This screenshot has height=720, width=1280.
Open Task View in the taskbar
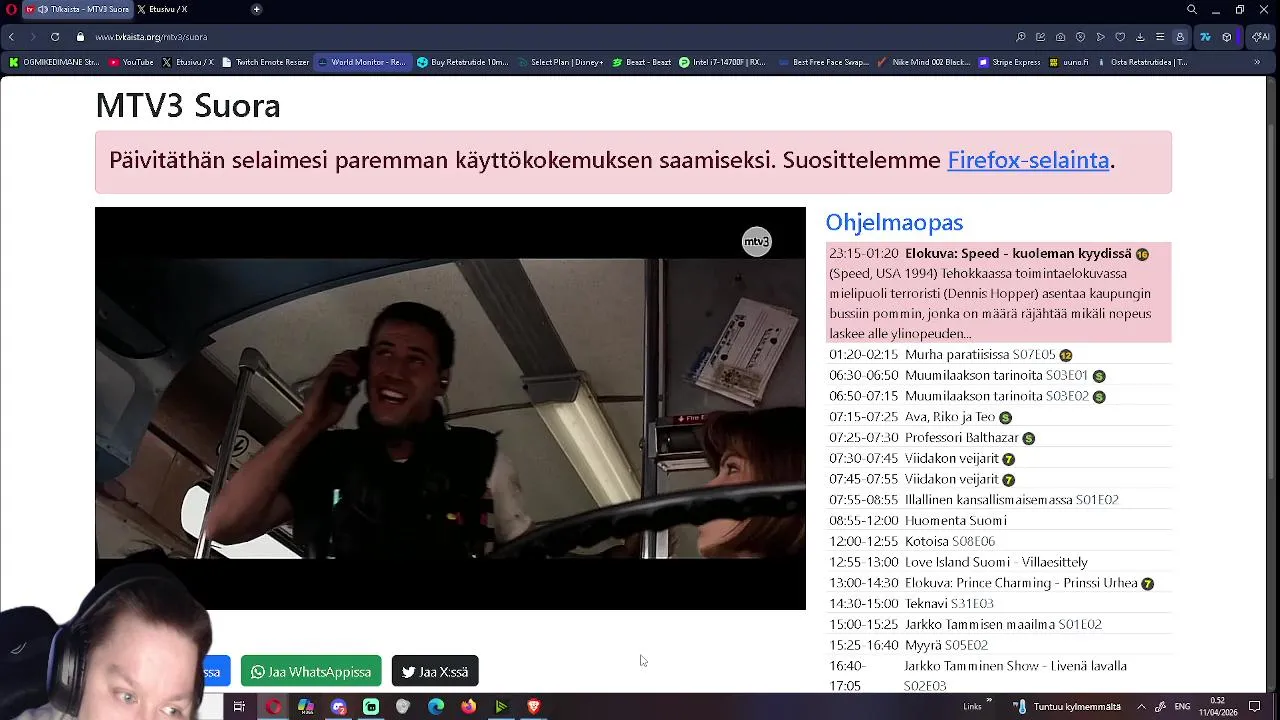[x=239, y=707]
